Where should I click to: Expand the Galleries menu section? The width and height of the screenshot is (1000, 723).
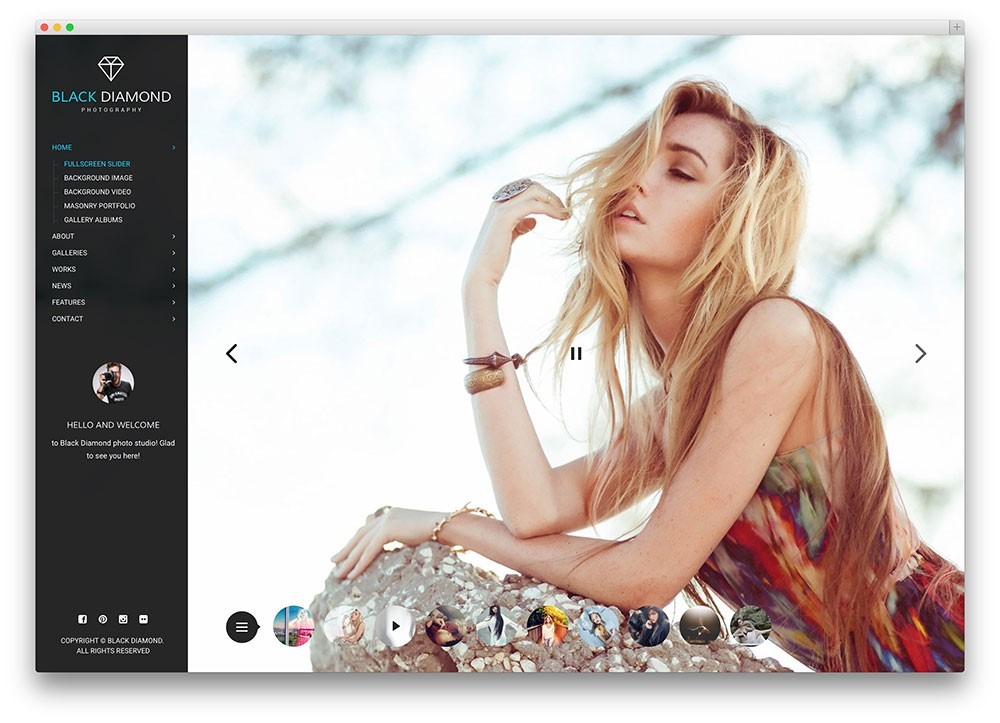tap(69, 252)
